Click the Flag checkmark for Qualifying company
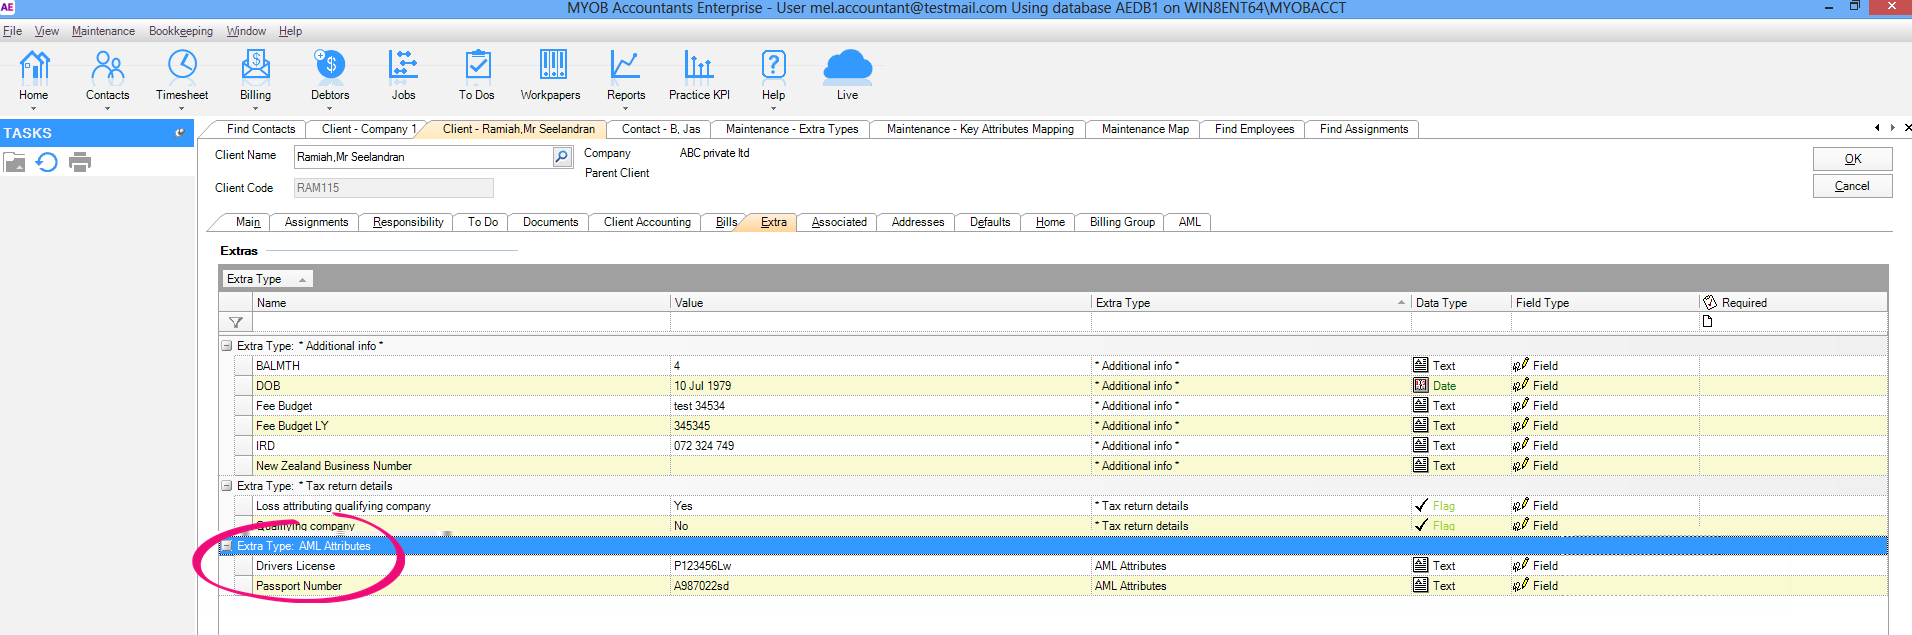The height and width of the screenshot is (635, 1912). pyautogui.click(x=1421, y=526)
